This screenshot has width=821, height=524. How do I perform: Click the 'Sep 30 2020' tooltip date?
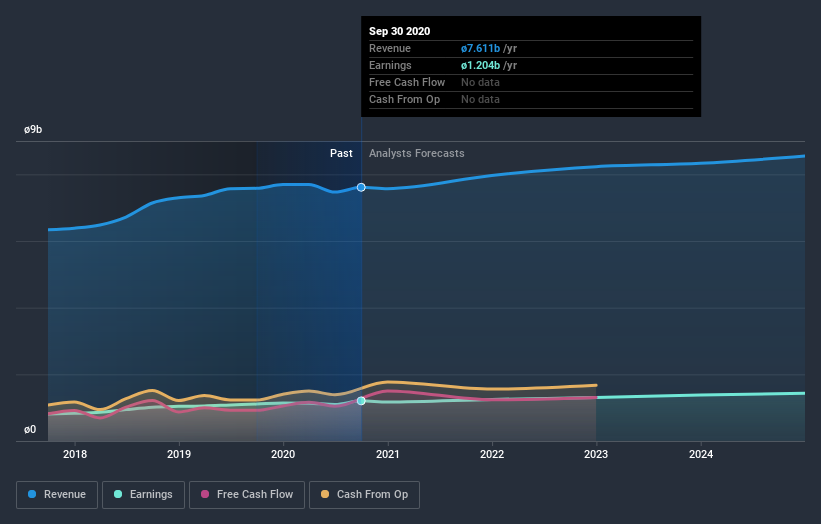[400, 31]
